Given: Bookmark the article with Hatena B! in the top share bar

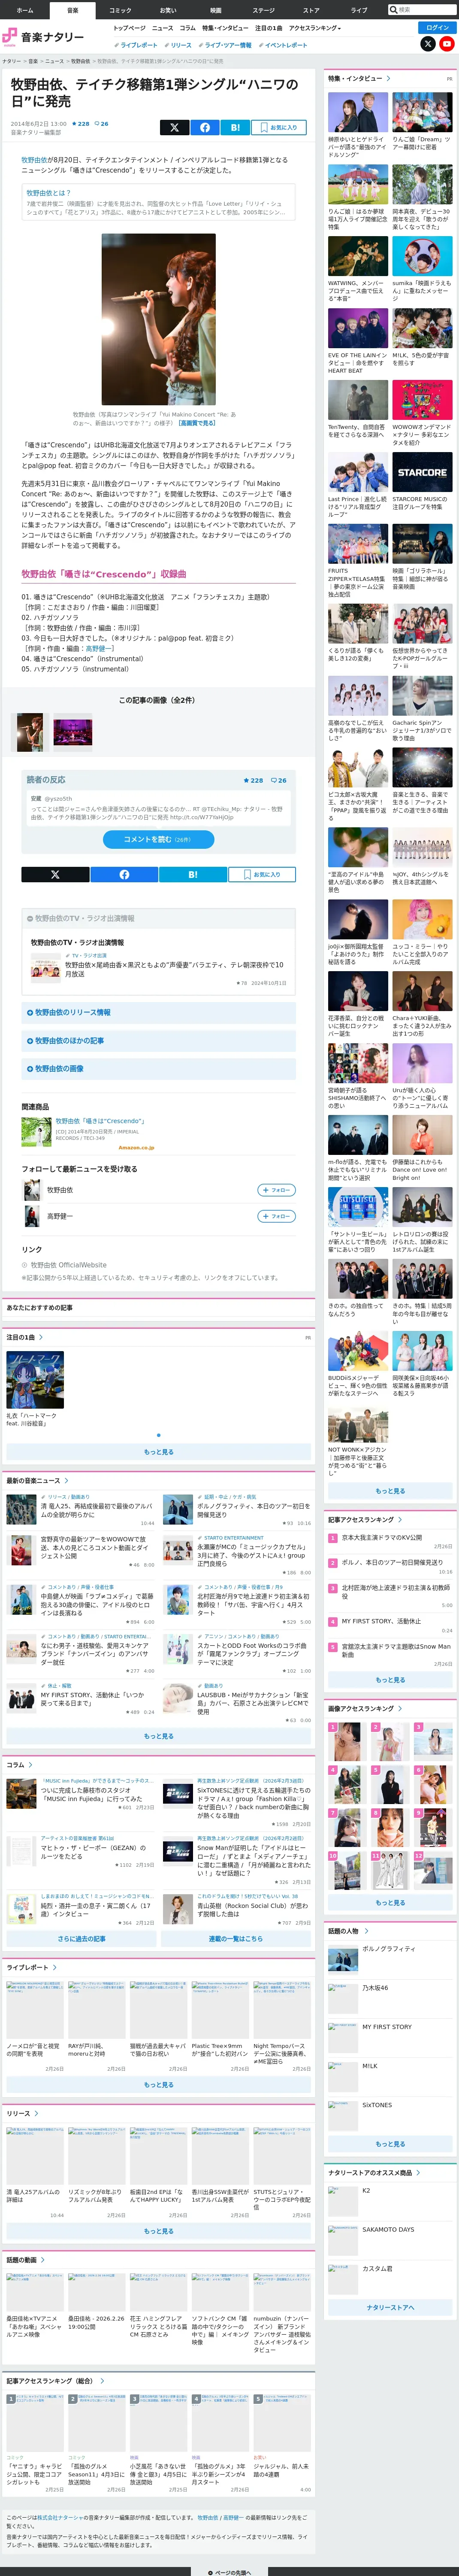Looking at the screenshot, I should pyautogui.click(x=236, y=127).
